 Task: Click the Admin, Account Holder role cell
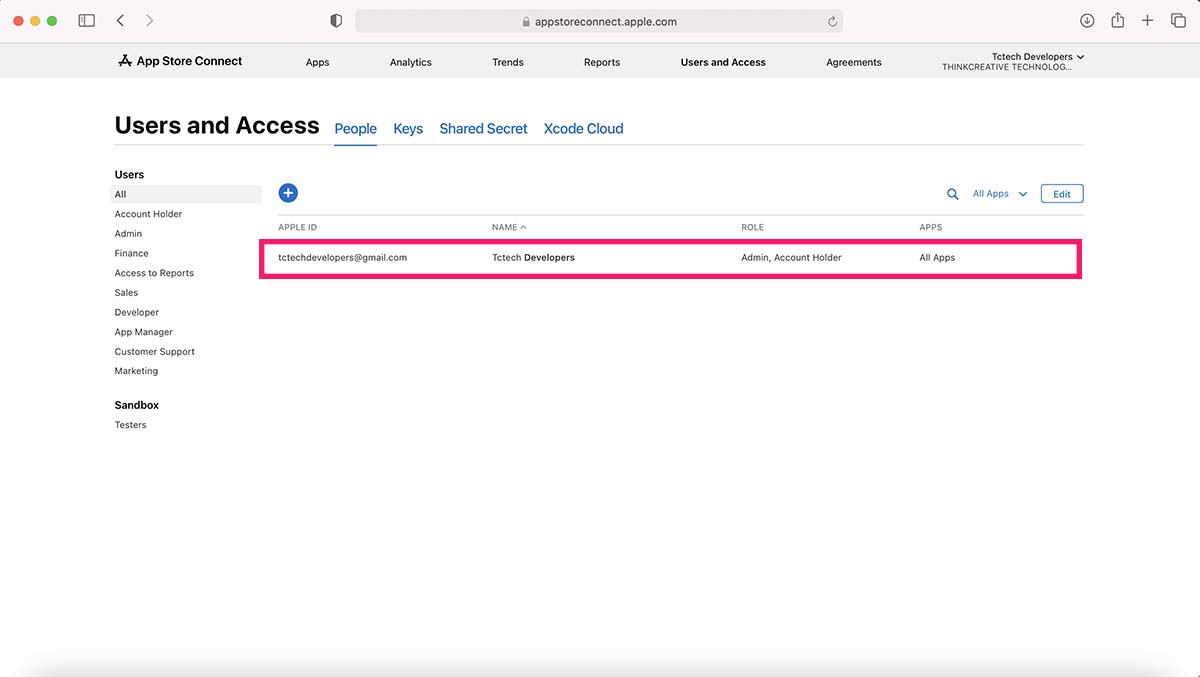click(791, 257)
